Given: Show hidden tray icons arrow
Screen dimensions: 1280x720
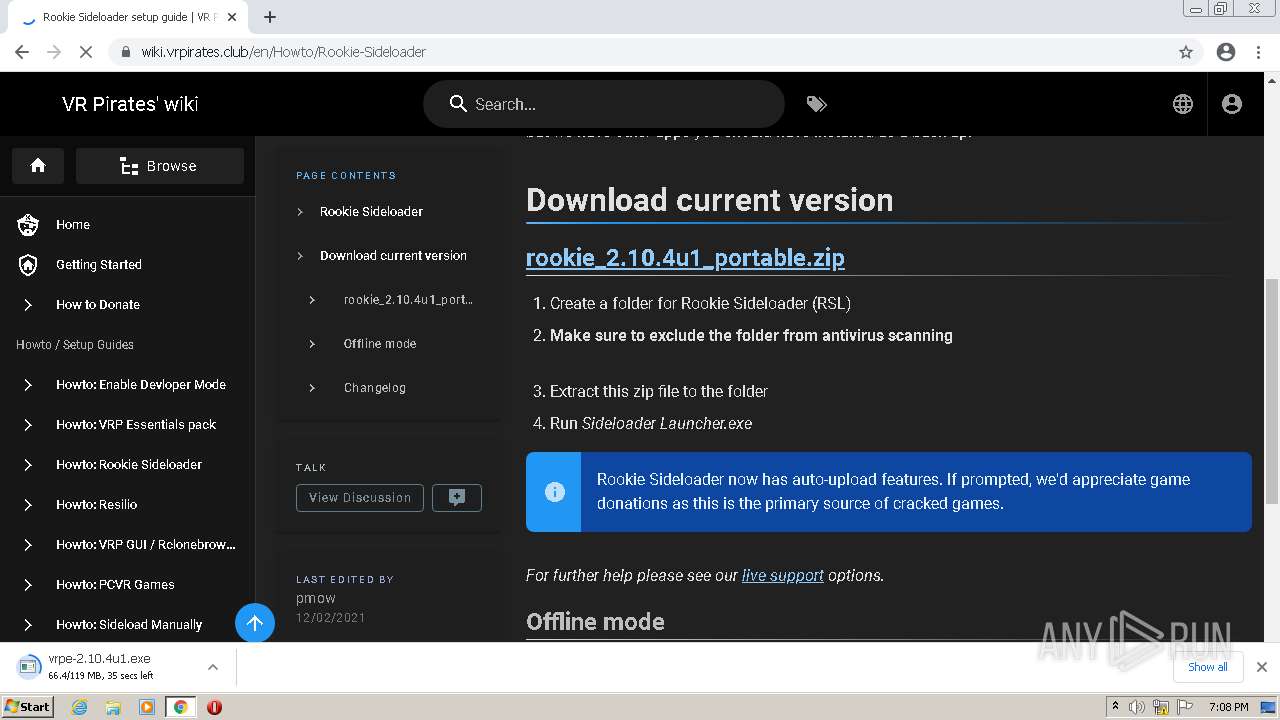Looking at the screenshot, I should click(x=1115, y=707).
